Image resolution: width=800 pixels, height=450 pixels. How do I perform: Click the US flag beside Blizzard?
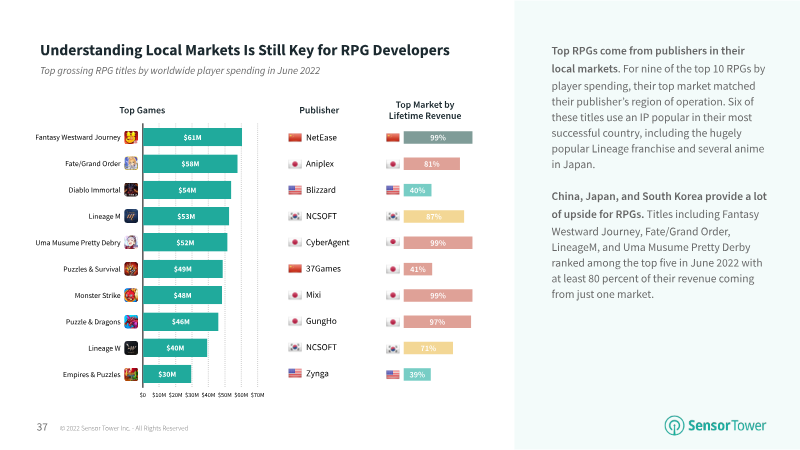tap(295, 190)
